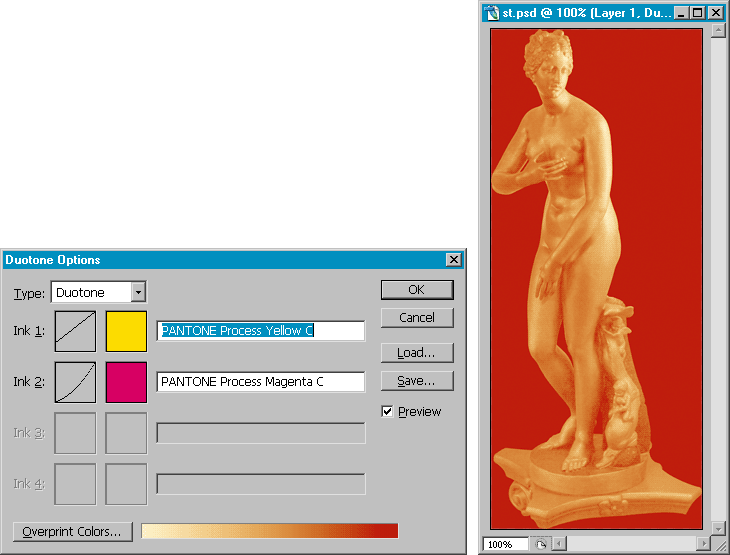Click the PANTONE Process Magenta C name field

pyautogui.click(x=261, y=382)
